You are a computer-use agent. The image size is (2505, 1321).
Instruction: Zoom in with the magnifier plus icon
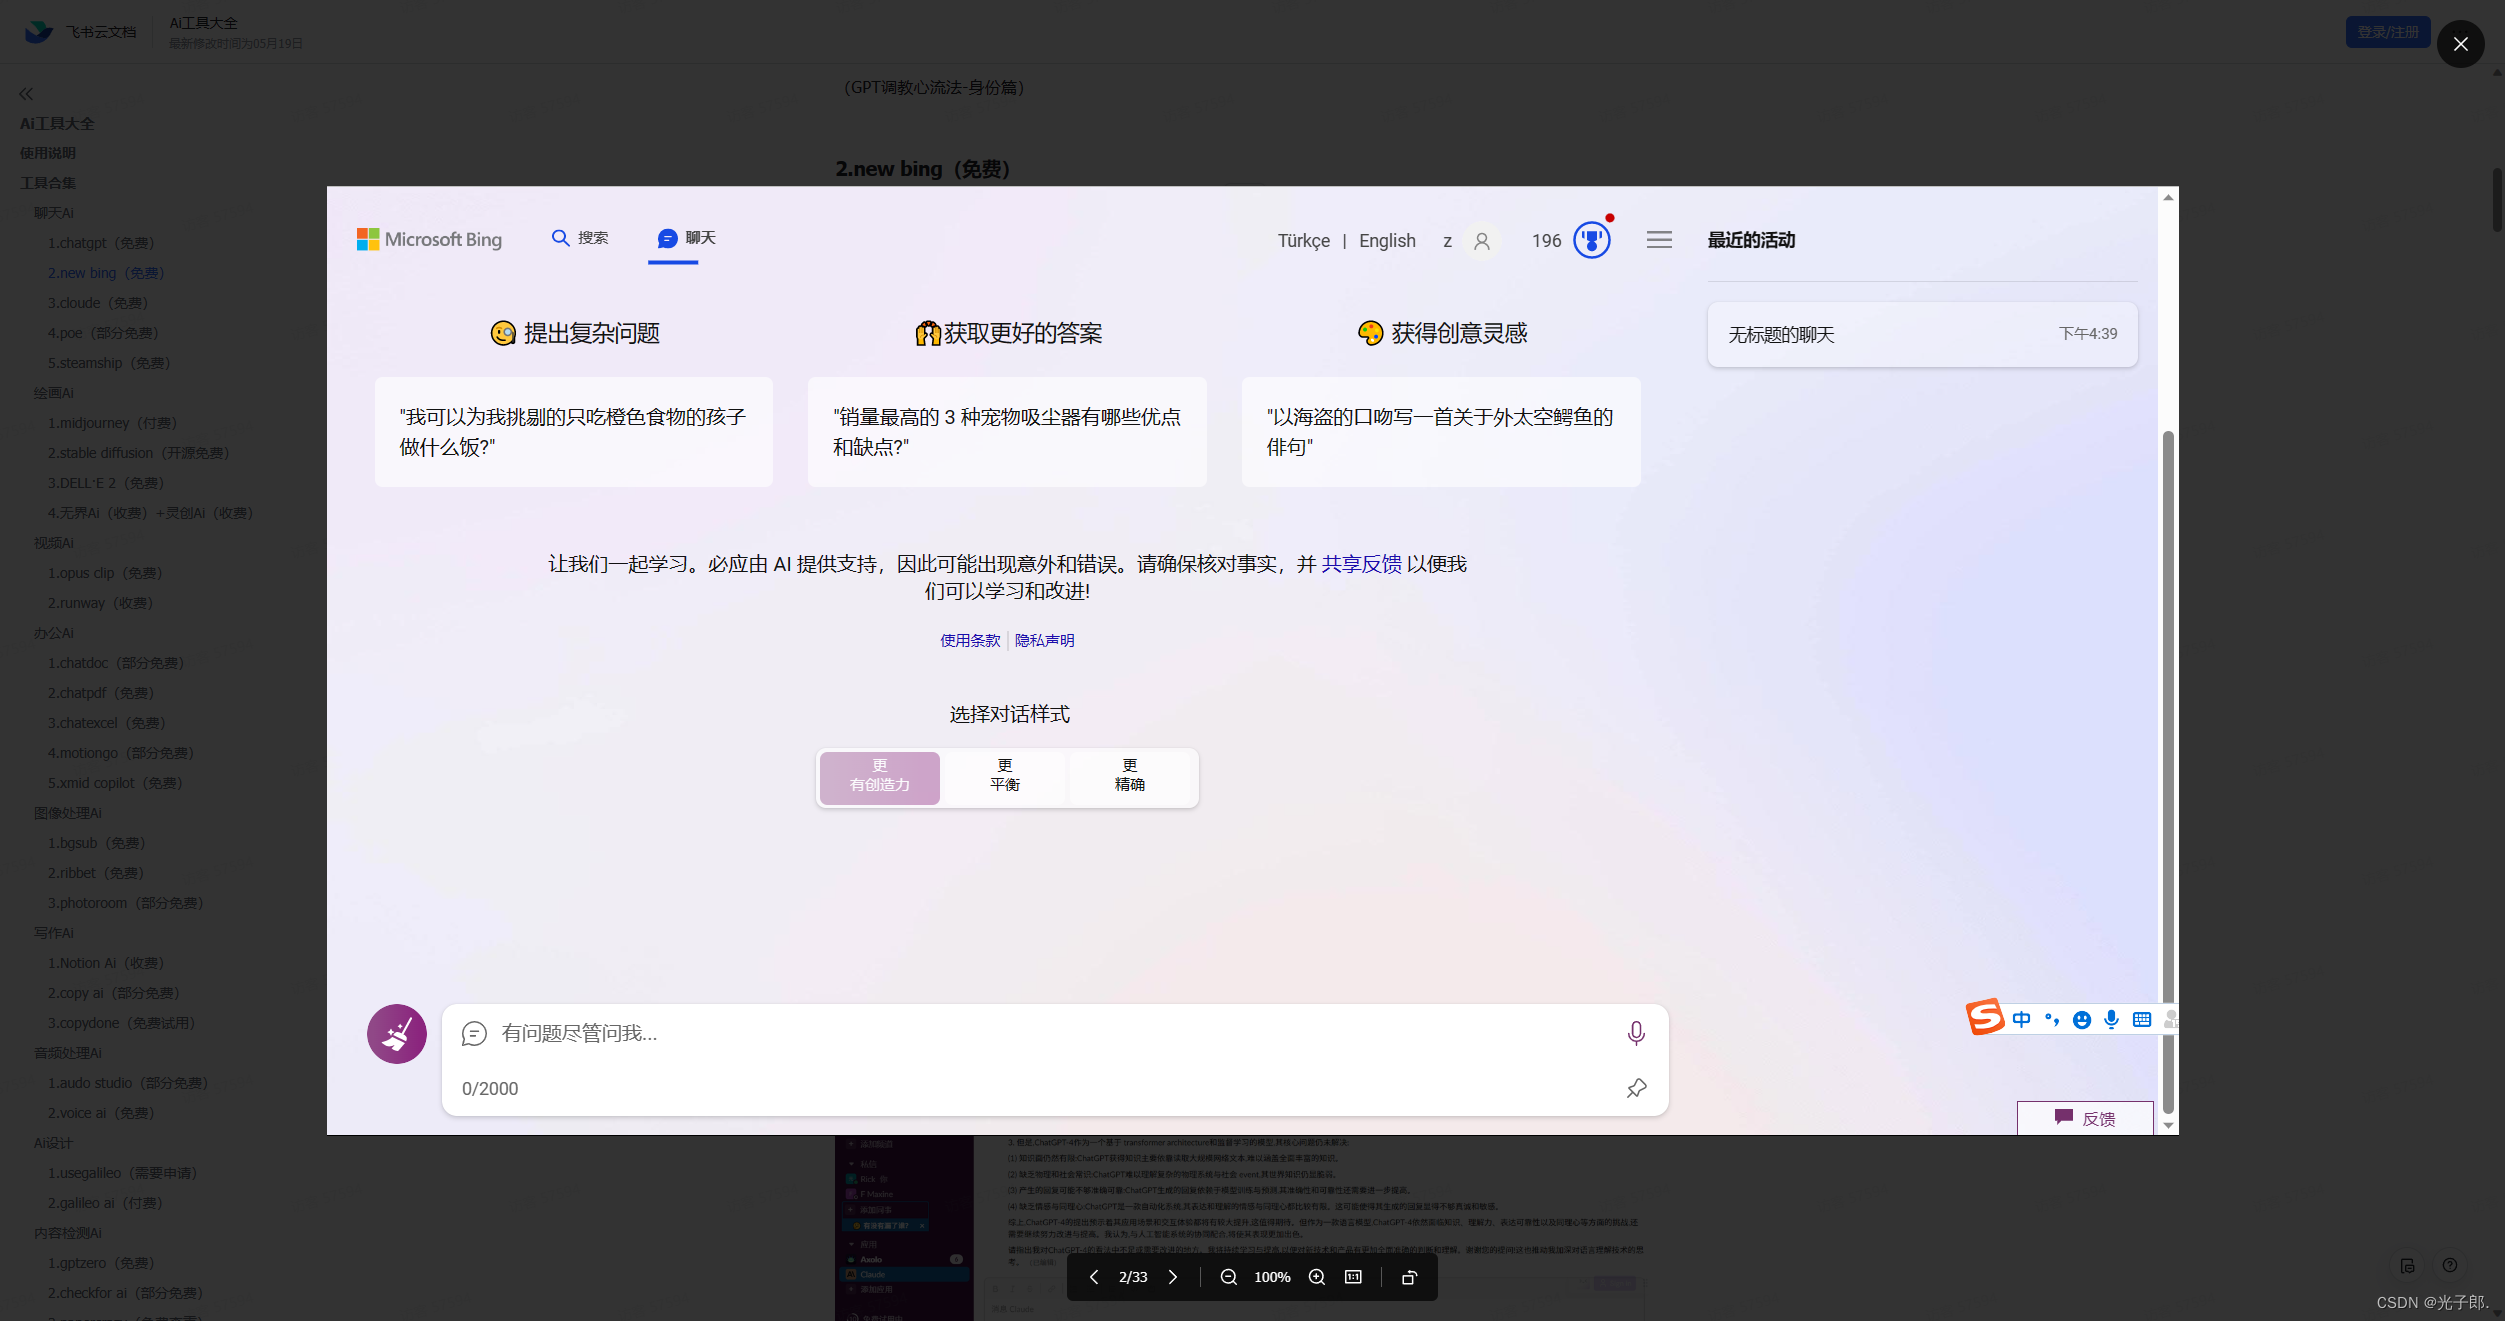click(x=1317, y=1277)
